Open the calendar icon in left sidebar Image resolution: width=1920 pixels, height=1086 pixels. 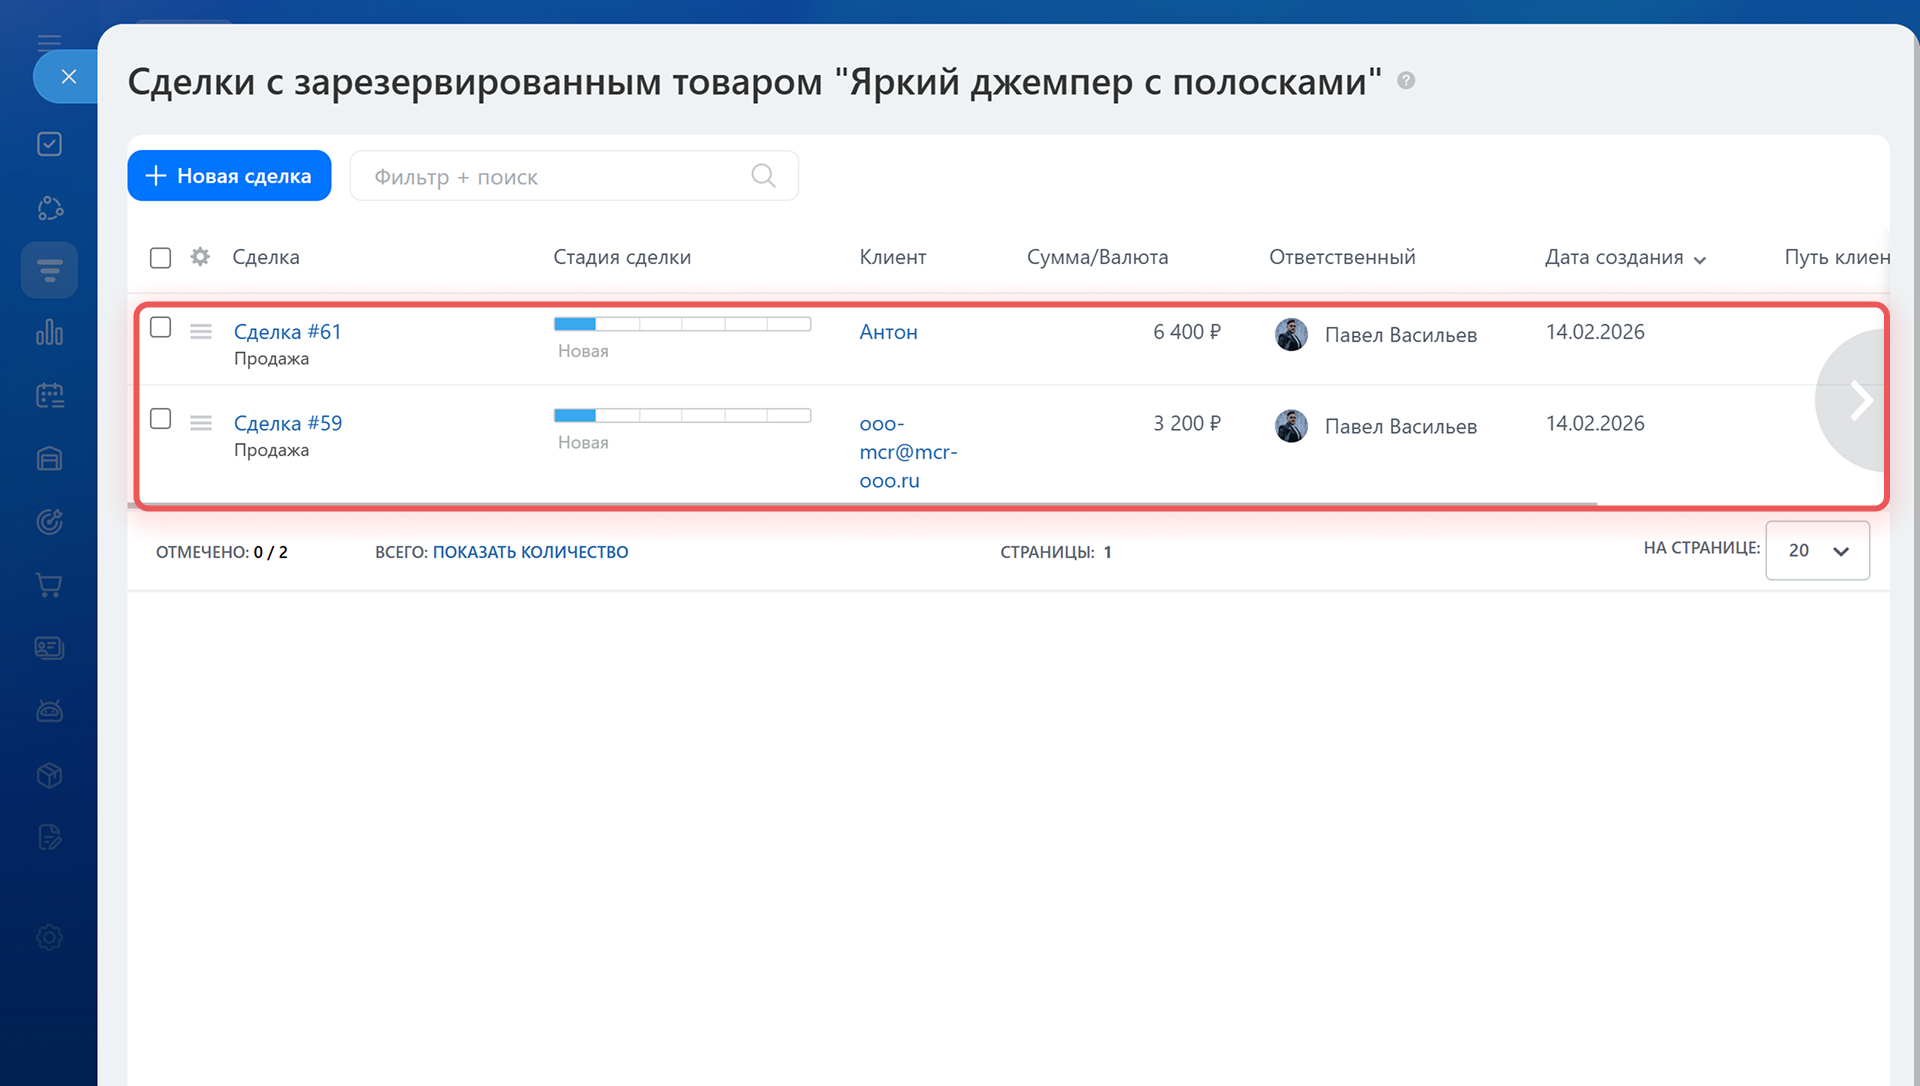pyautogui.click(x=49, y=396)
